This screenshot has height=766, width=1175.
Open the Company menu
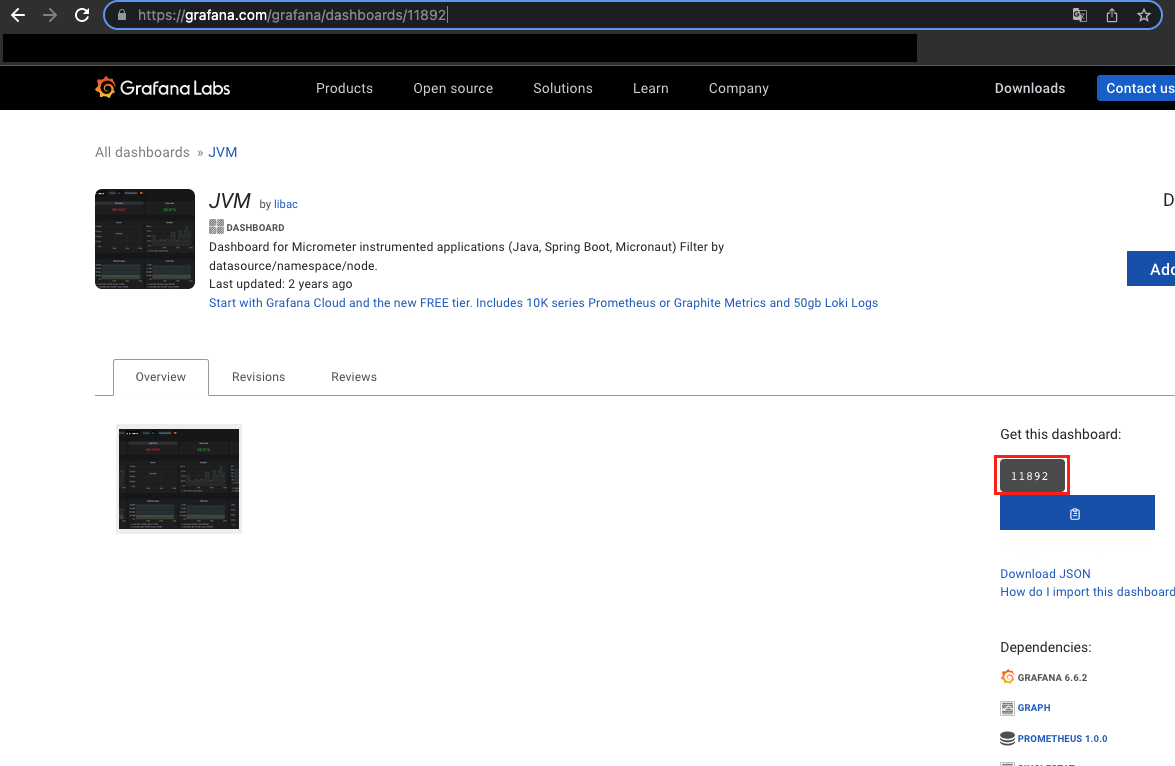[x=739, y=88]
